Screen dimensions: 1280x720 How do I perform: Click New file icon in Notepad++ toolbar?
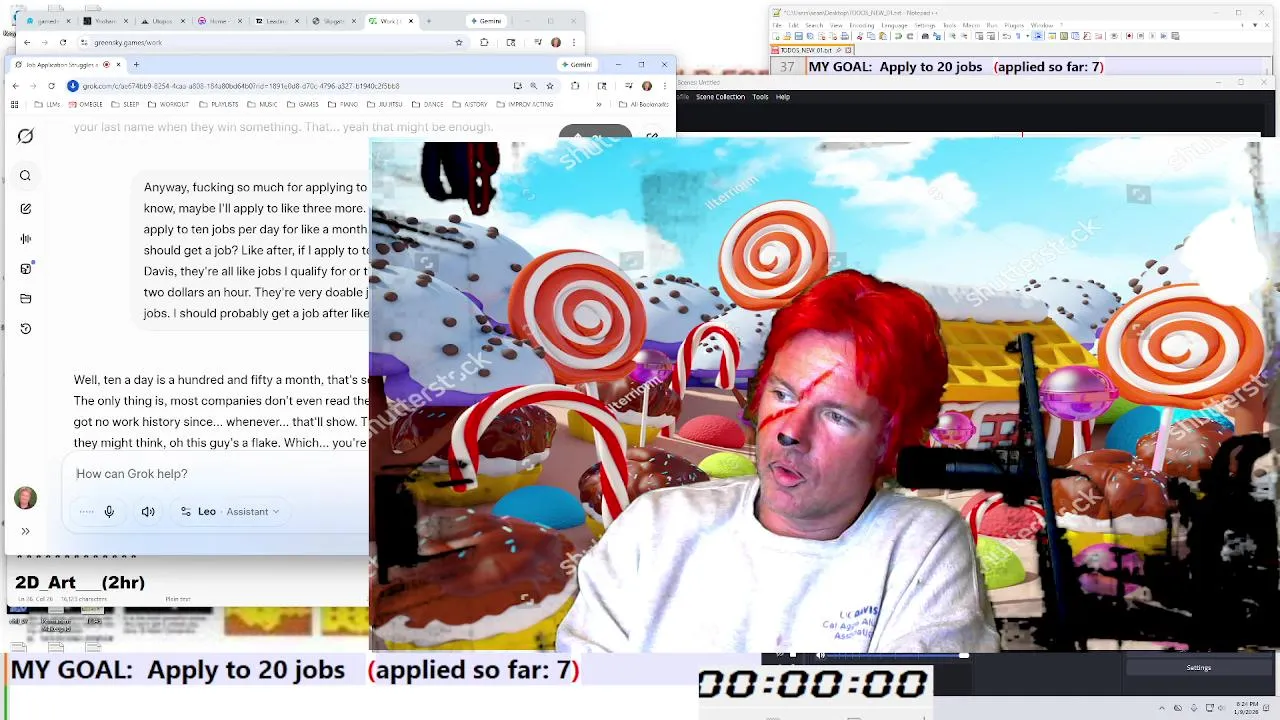pyautogui.click(x=776, y=36)
